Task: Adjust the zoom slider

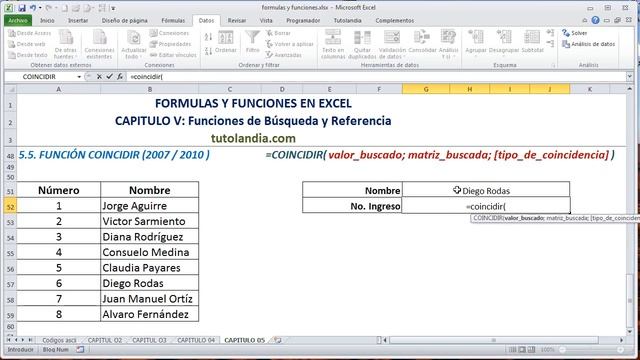Action: (x=591, y=350)
